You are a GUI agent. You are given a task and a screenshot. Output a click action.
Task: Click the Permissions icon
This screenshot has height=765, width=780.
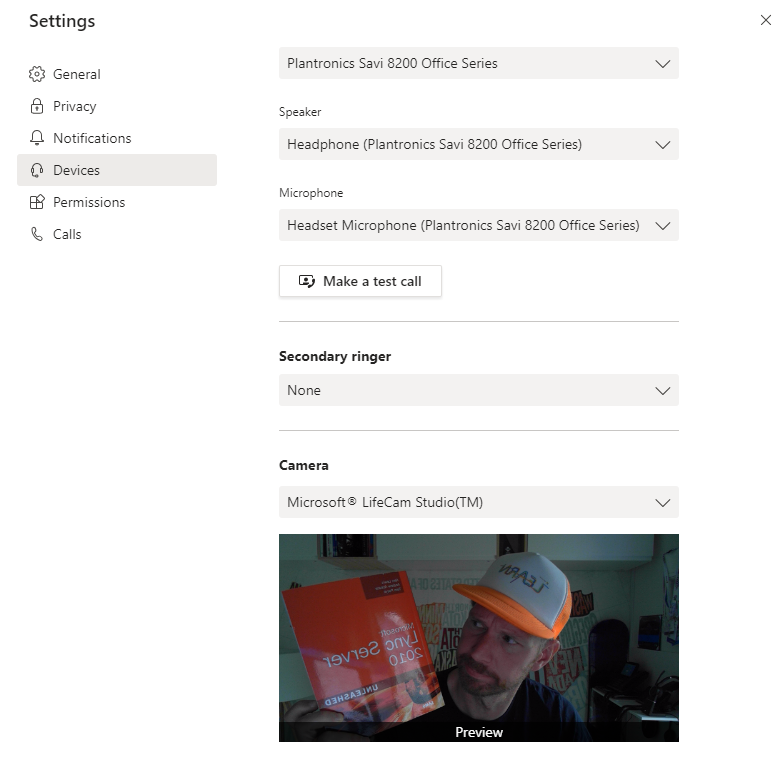(37, 202)
